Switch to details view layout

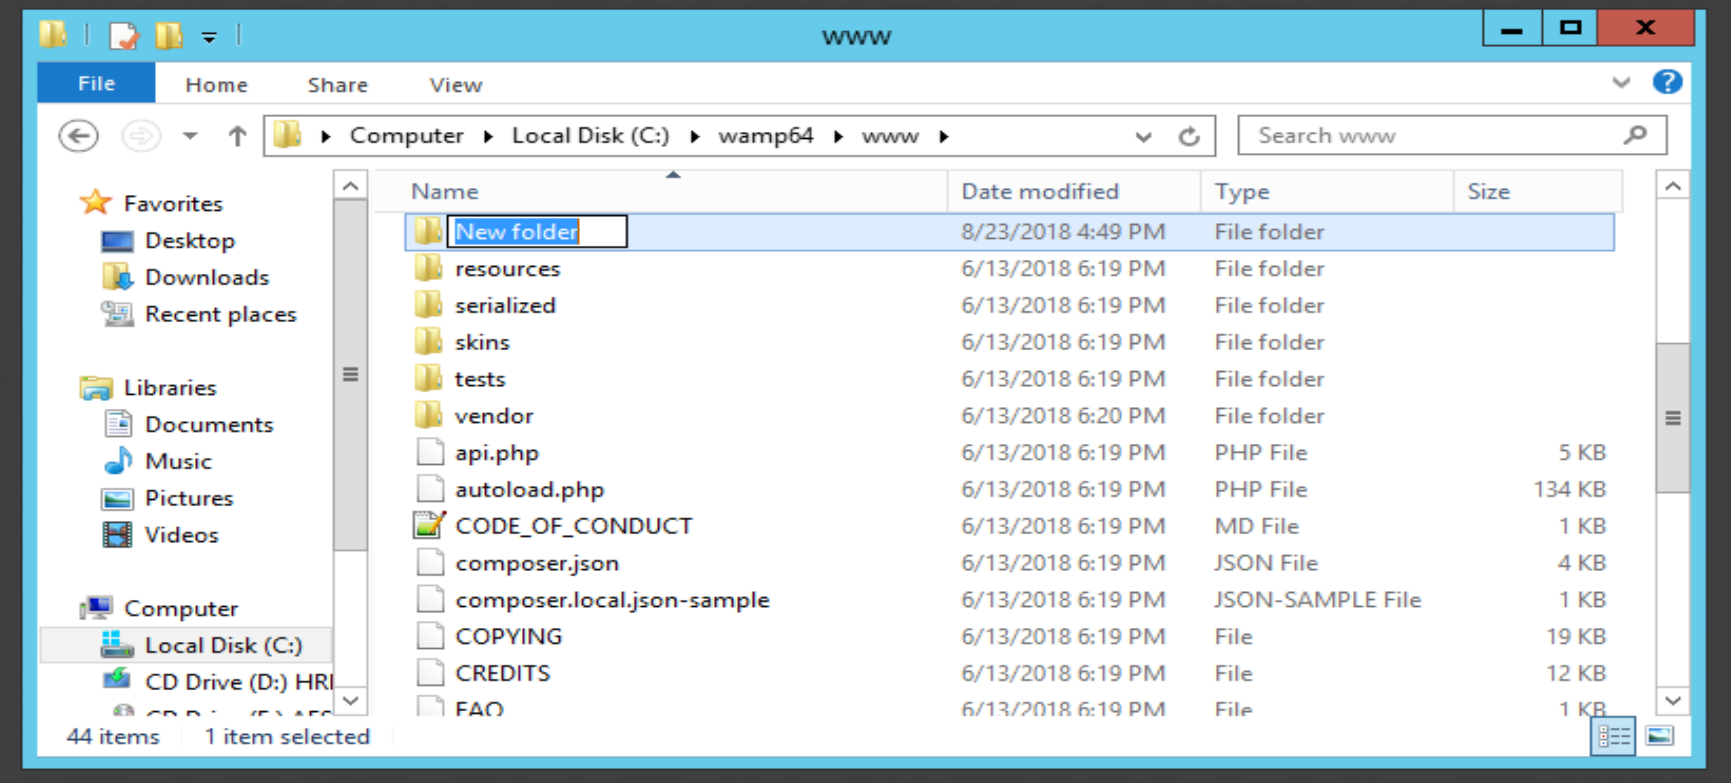1613,737
